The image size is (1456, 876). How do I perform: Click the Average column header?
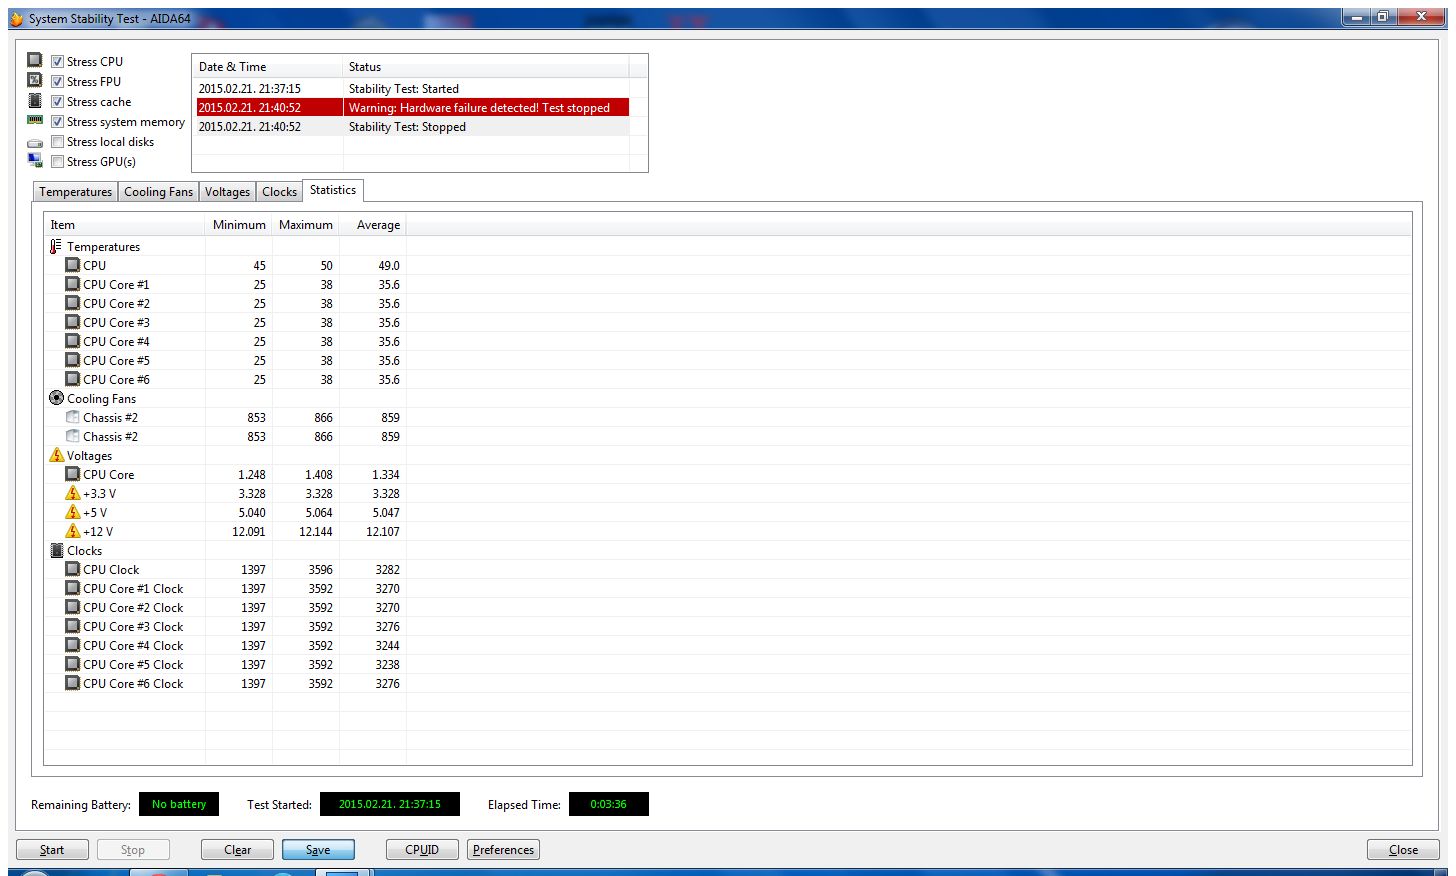(x=373, y=225)
